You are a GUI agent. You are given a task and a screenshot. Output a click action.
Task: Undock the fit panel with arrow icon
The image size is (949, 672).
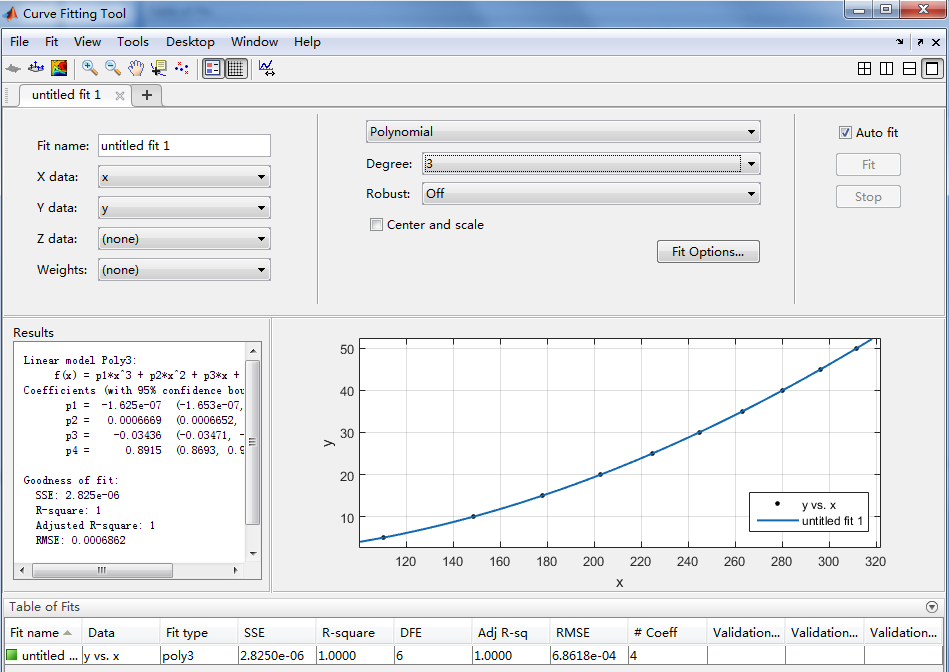[920, 42]
